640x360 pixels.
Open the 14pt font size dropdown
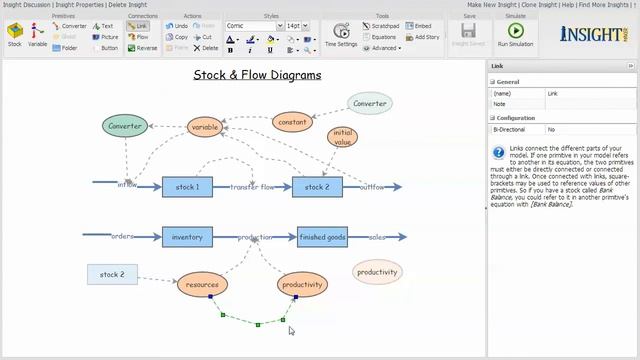pyautogui.click(x=305, y=26)
